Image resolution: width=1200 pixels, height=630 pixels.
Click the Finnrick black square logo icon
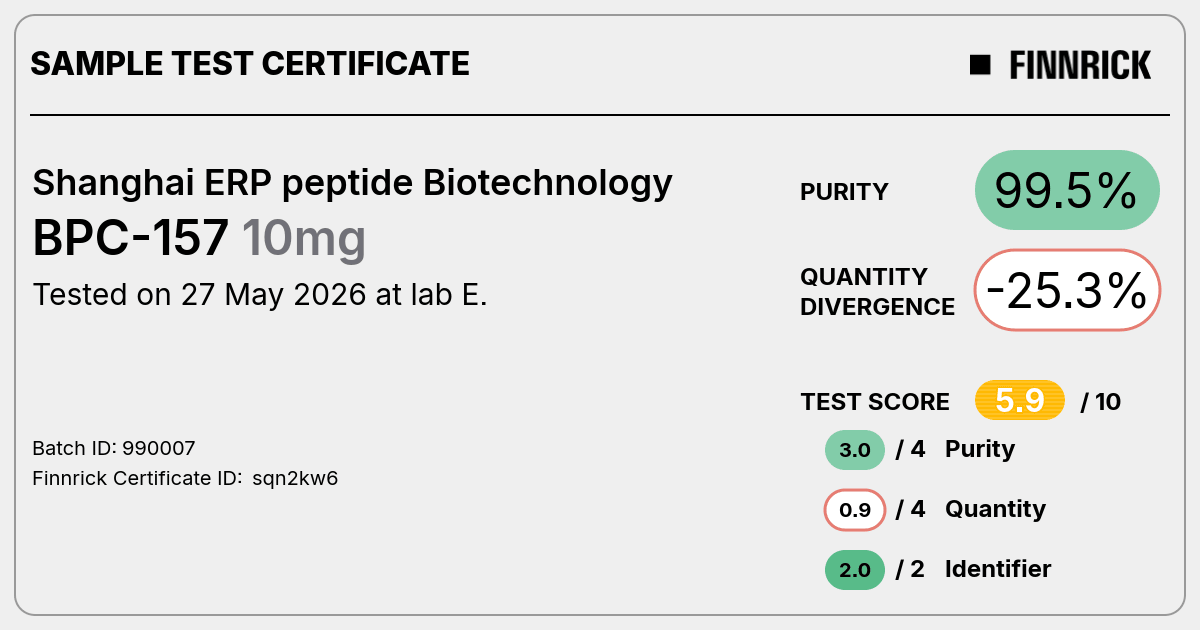(x=980, y=65)
